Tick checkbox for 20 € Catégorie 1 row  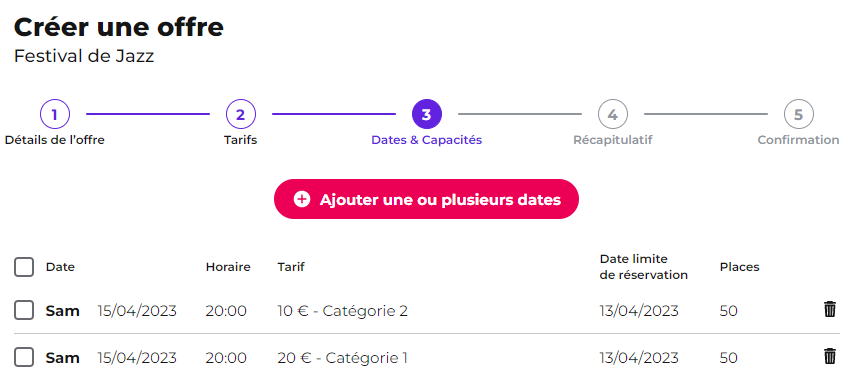point(24,357)
